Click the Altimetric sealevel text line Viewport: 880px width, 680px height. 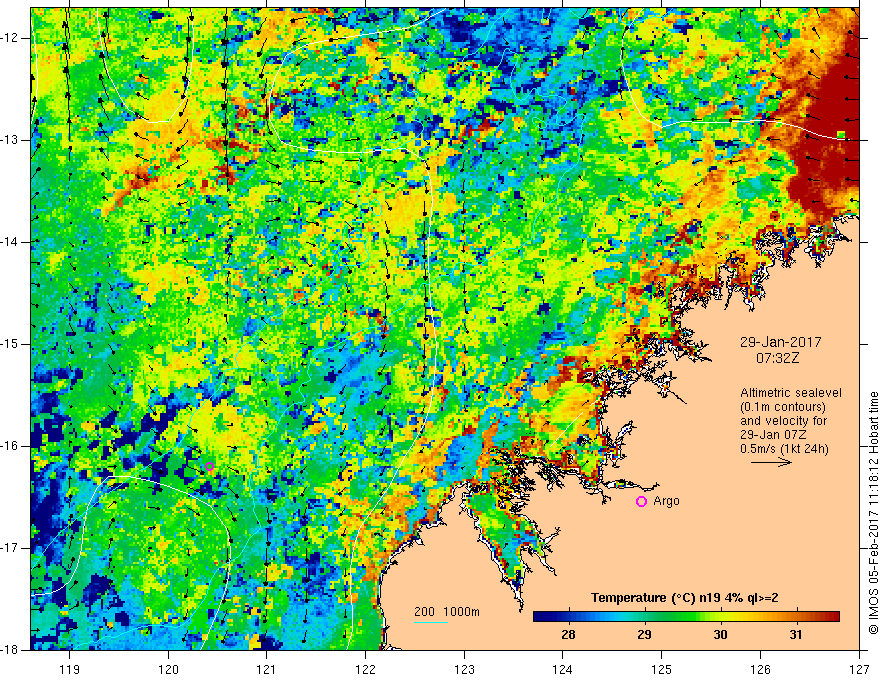tap(791, 393)
